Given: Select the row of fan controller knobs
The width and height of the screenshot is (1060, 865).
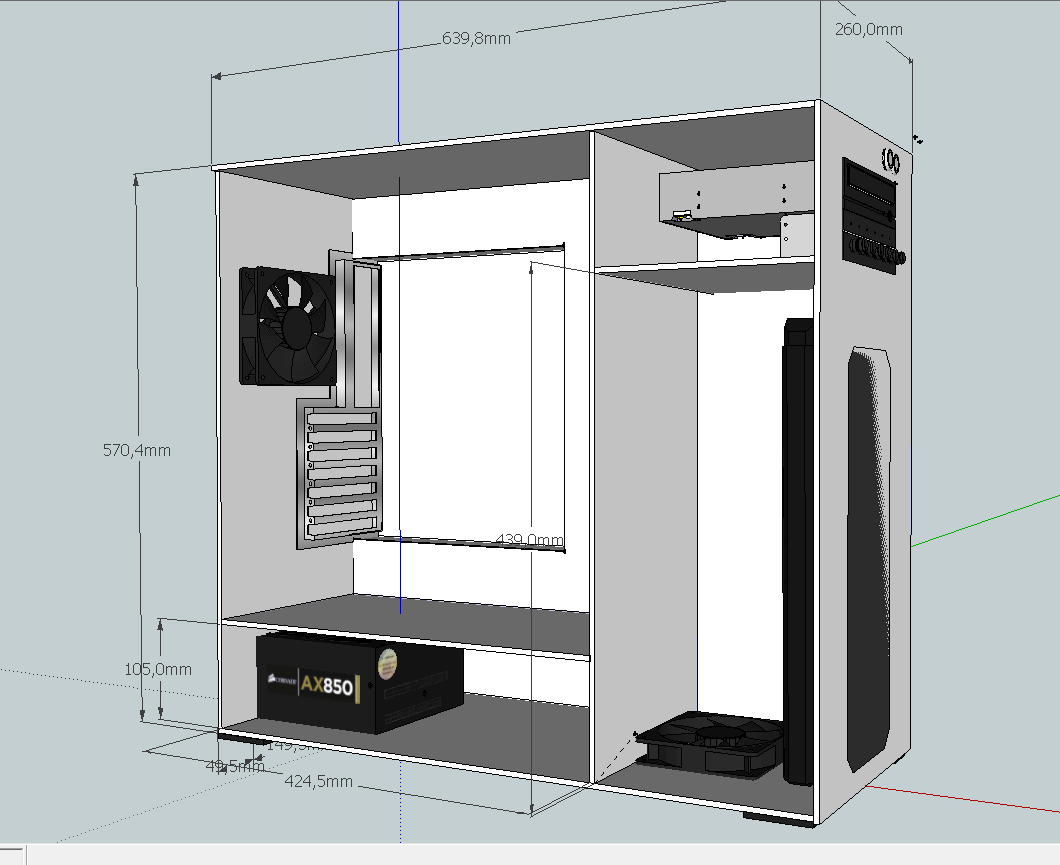Looking at the screenshot, I should coord(872,249).
